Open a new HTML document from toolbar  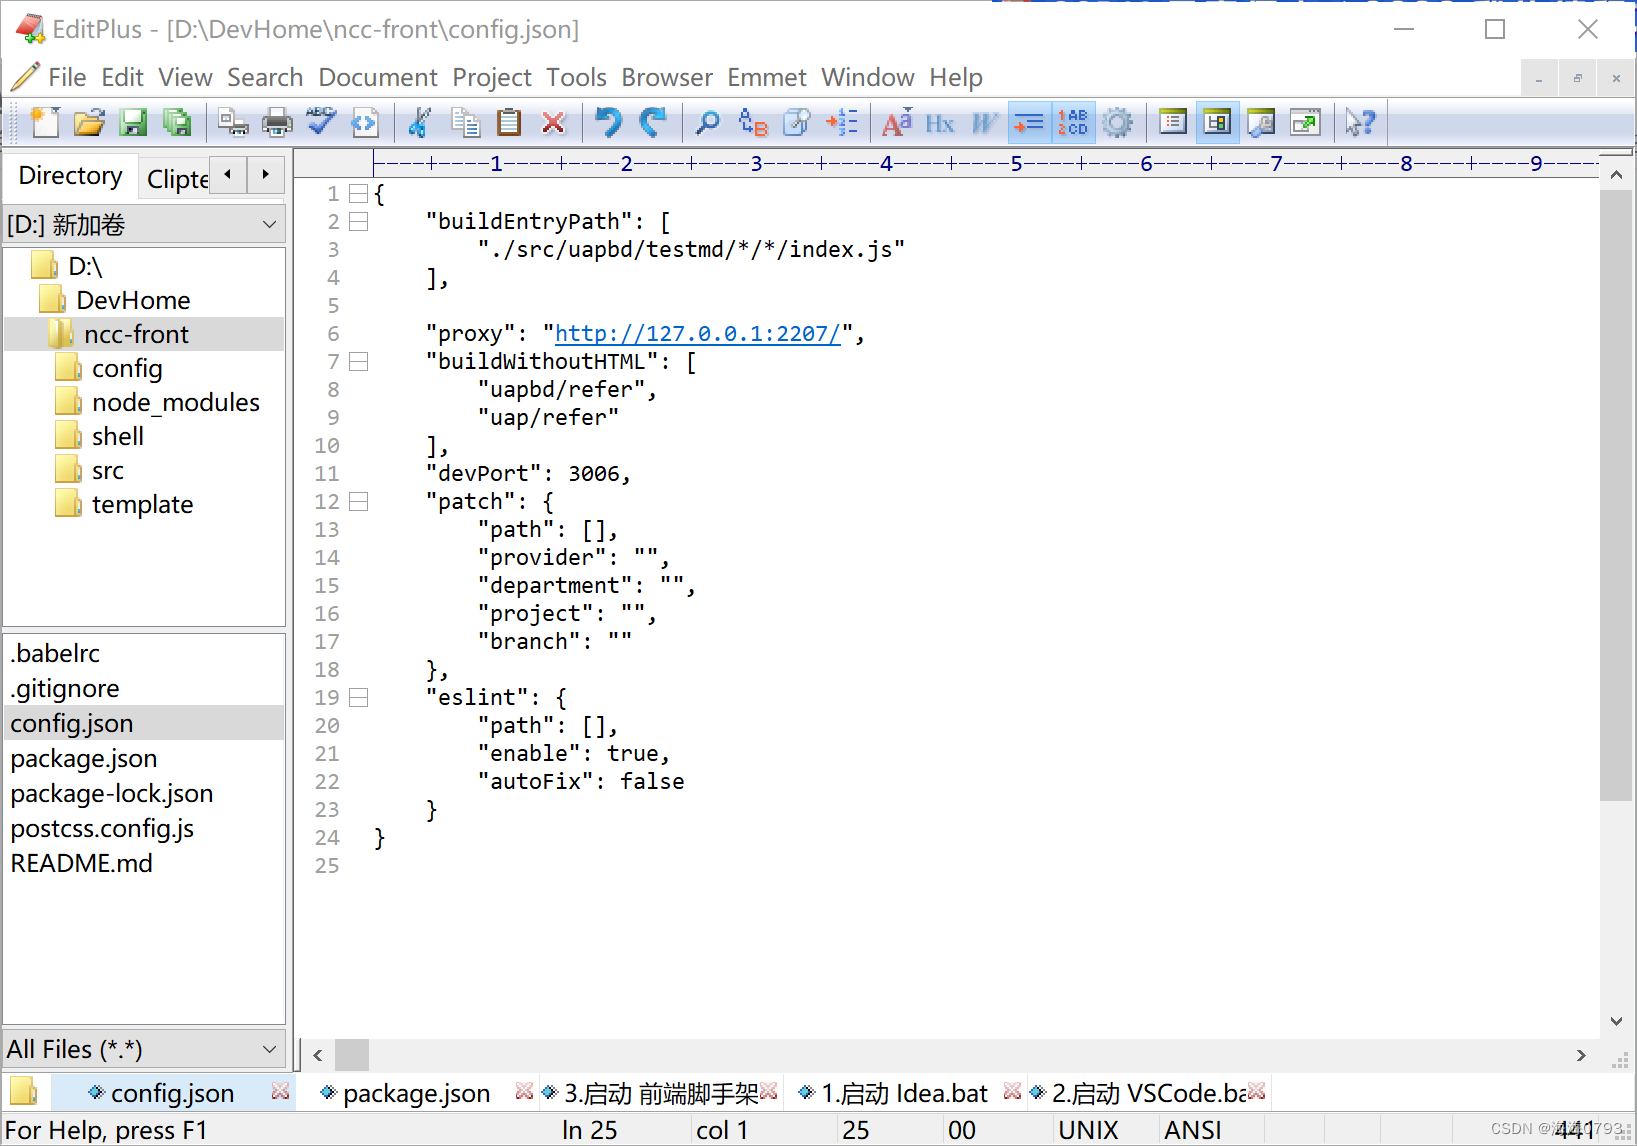[365, 122]
